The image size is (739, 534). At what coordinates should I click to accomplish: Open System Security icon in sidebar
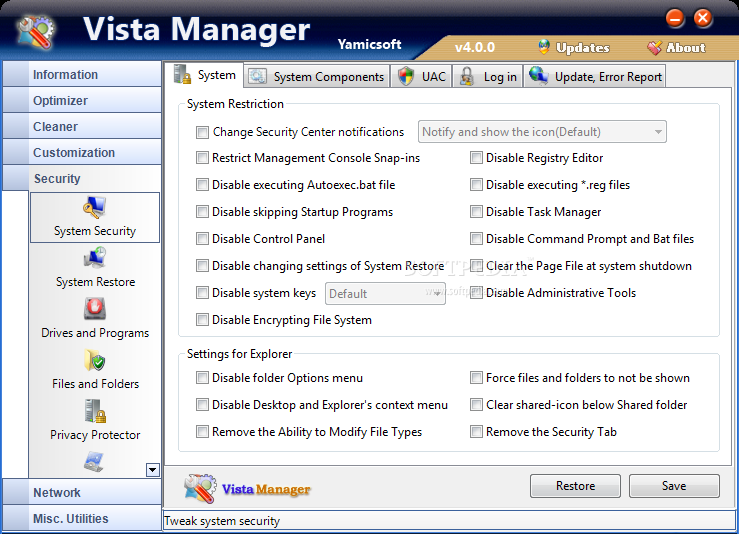pyautogui.click(x=95, y=207)
